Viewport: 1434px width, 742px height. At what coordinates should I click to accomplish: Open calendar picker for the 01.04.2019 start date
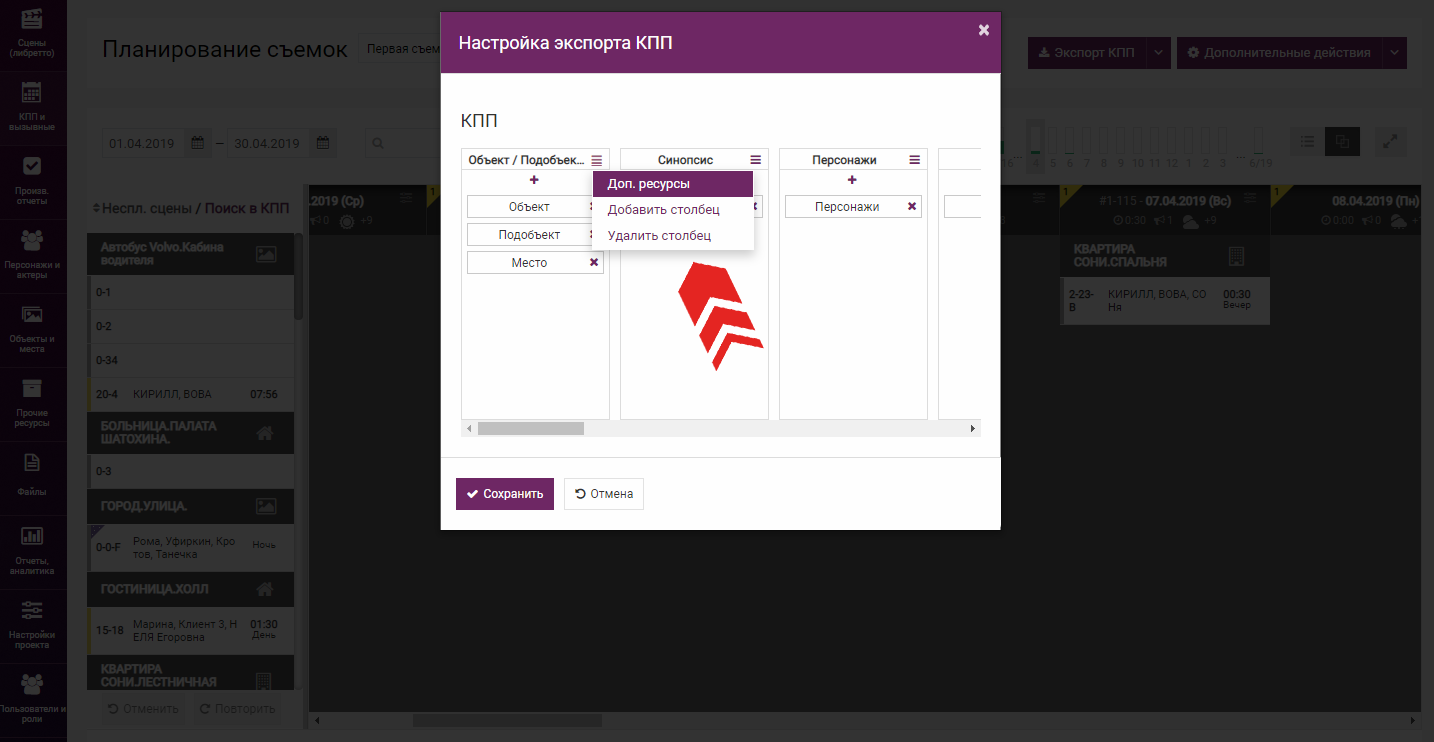tap(197, 143)
